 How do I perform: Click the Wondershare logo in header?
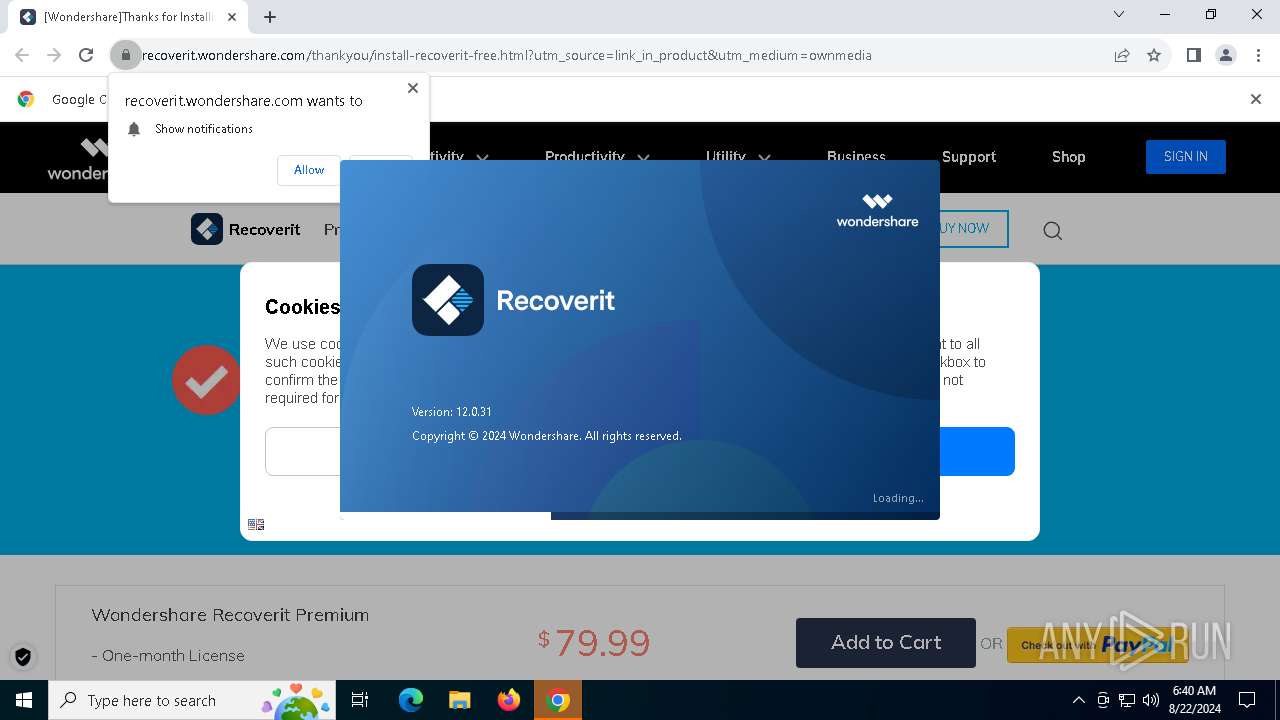[78, 158]
